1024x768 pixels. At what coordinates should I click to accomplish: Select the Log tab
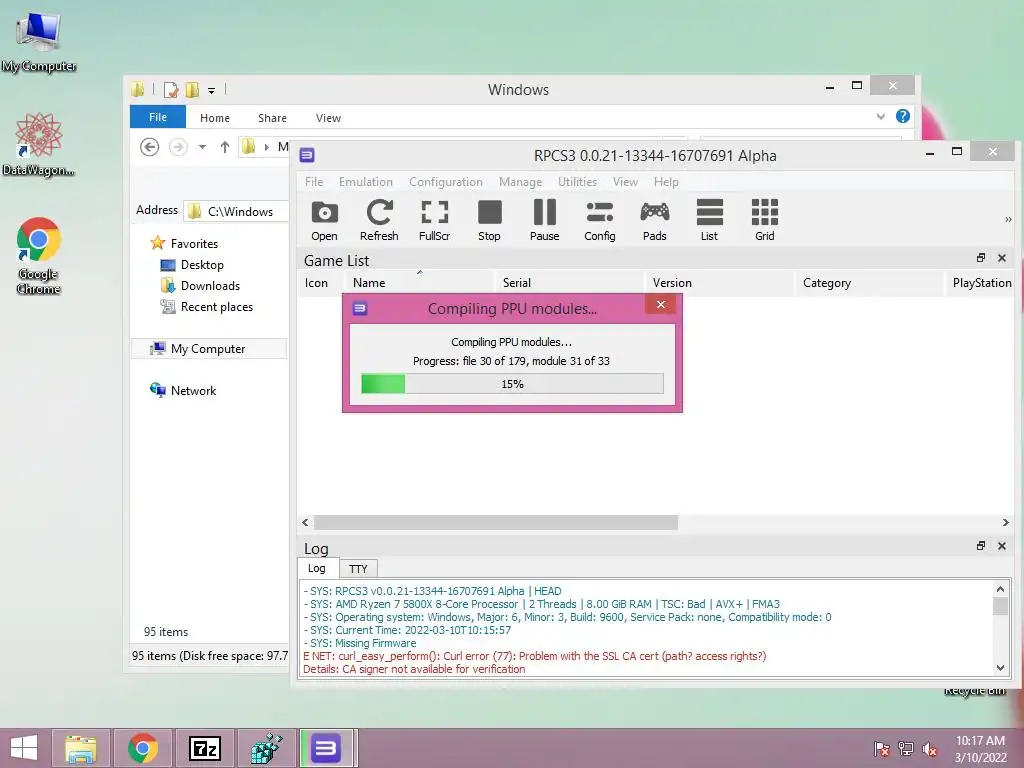(317, 568)
